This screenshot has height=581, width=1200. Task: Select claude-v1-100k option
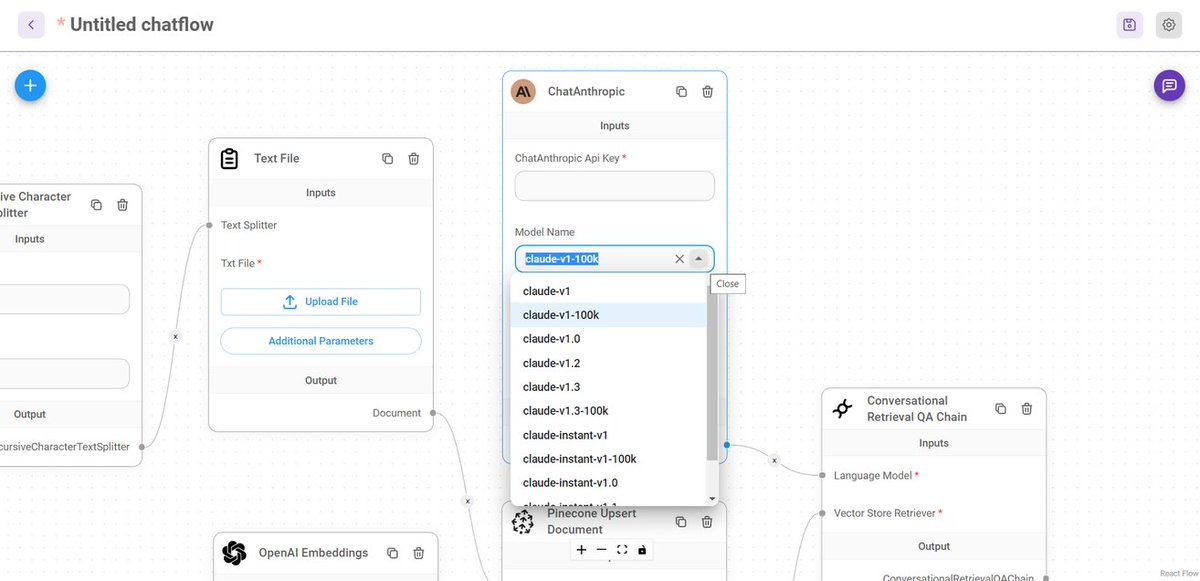608,315
